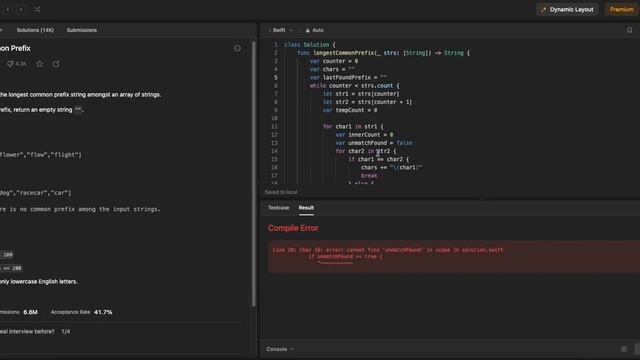Click the 'Compile Error' heading
This screenshot has width=640, height=360.
tap(293, 228)
